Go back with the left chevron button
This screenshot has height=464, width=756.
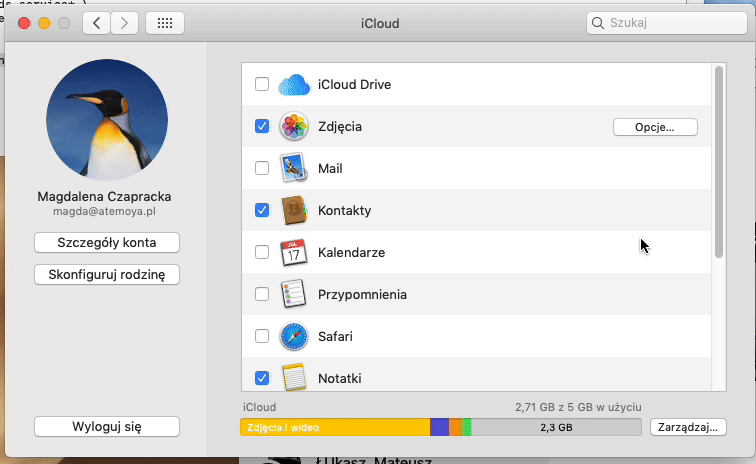click(x=96, y=23)
